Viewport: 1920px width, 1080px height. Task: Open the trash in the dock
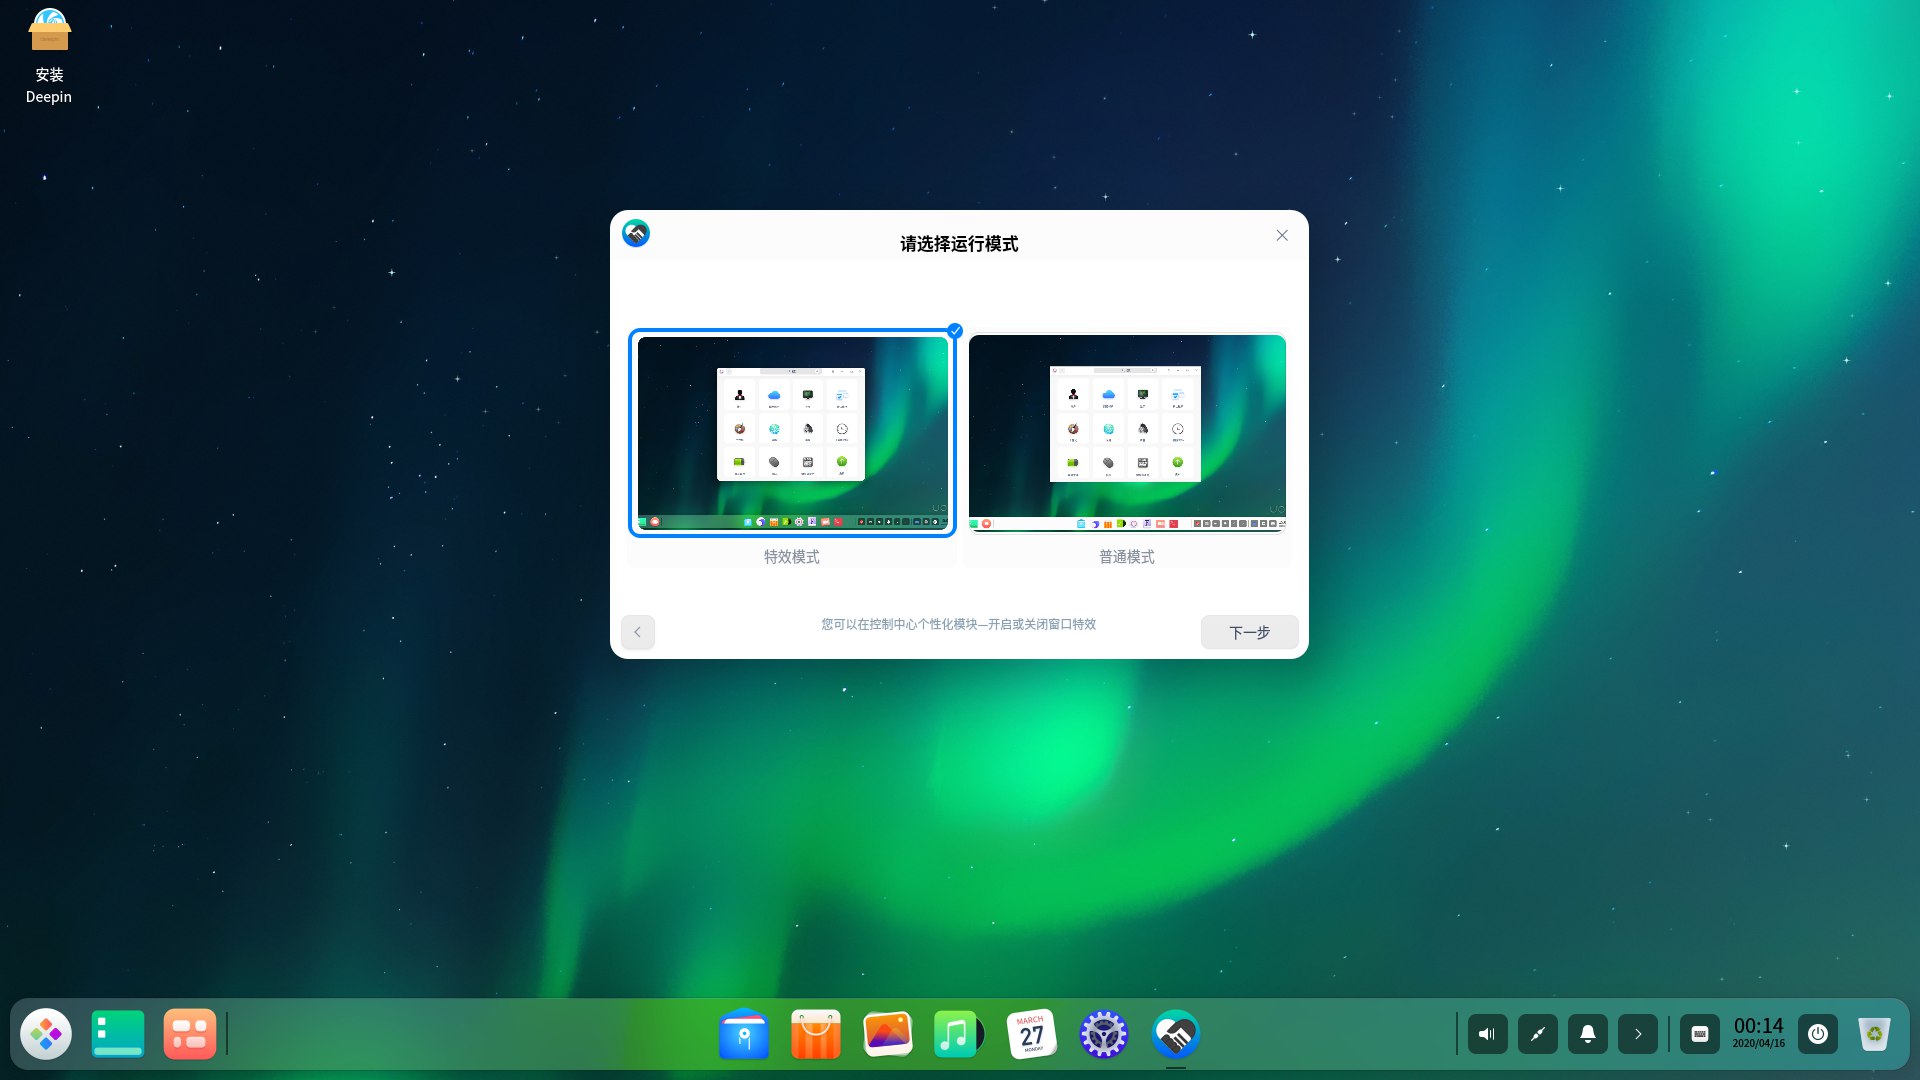pyautogui.click(x=1874, y=1034)
